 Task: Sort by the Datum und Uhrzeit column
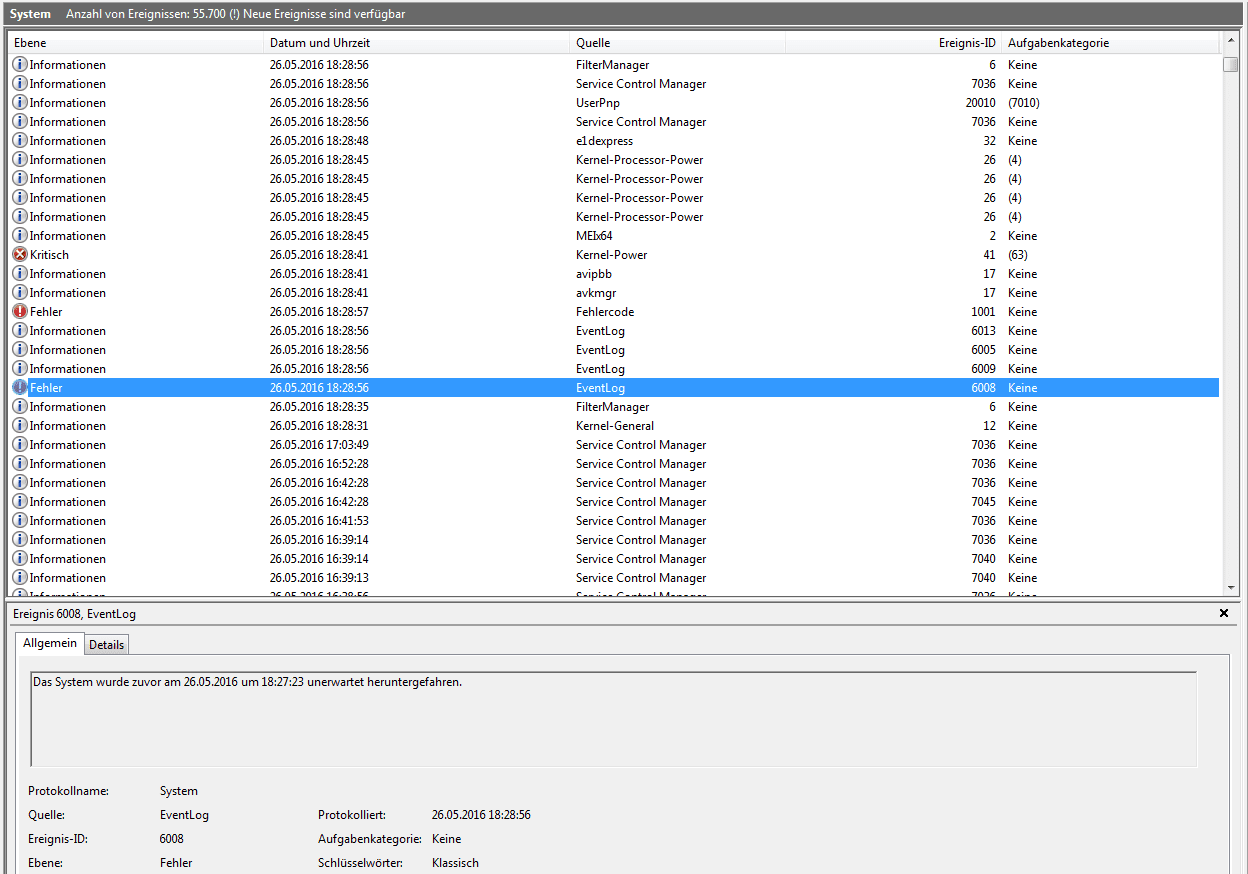pos(417,43)
